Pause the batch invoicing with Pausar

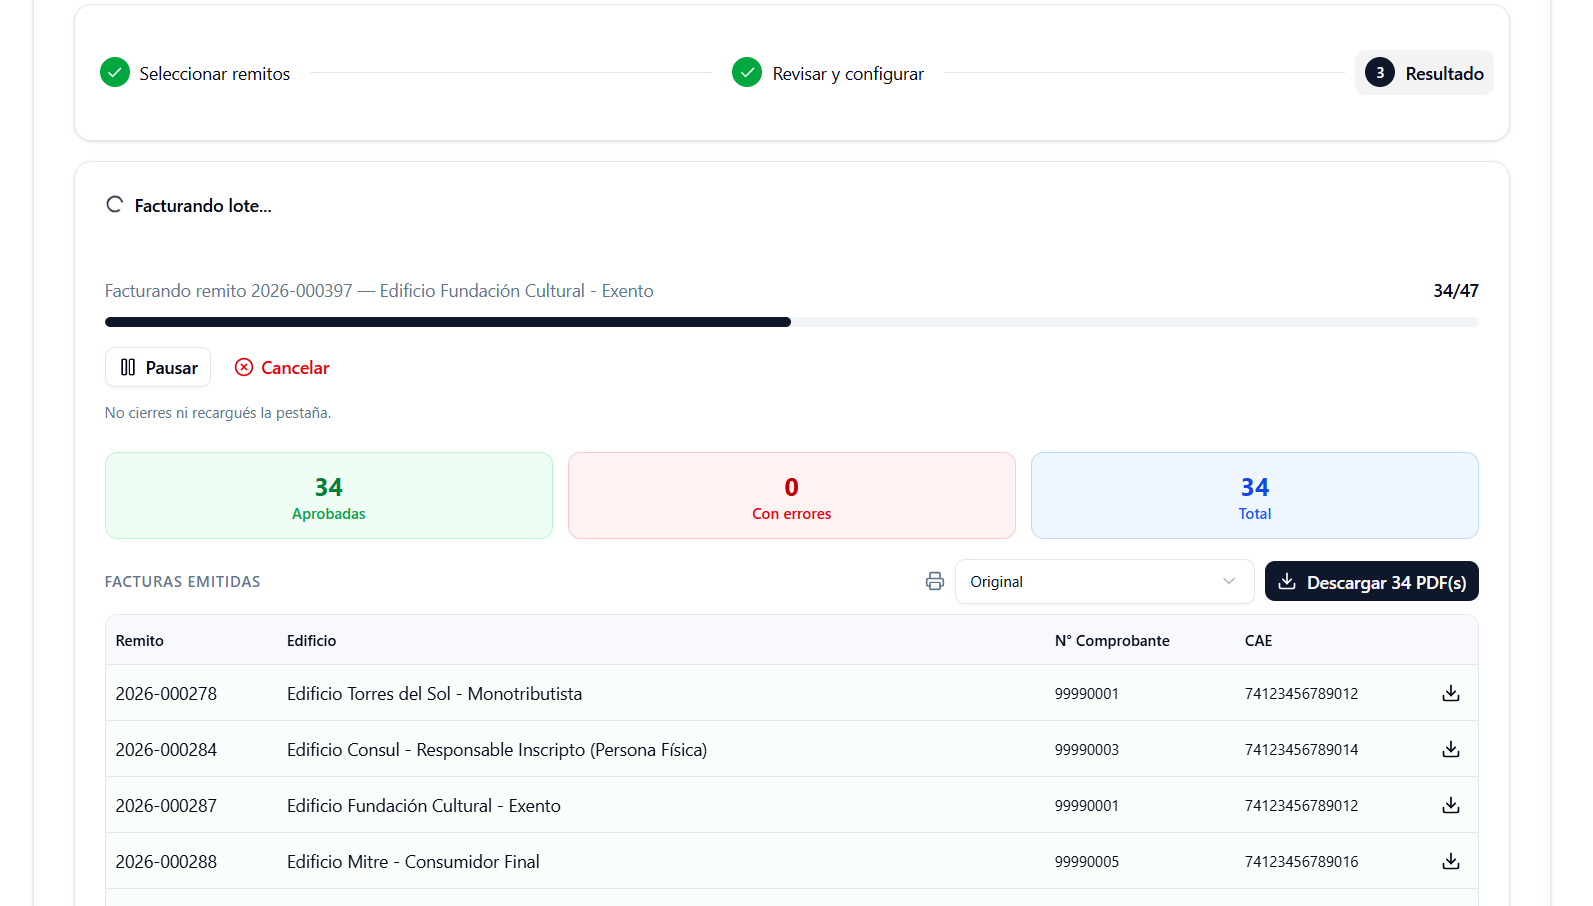[158, 367]
